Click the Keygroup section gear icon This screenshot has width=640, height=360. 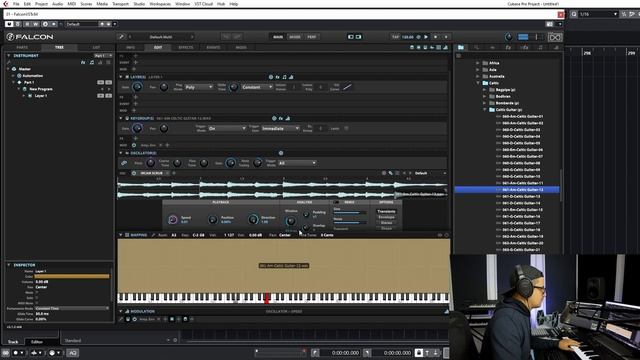[274, 118]
